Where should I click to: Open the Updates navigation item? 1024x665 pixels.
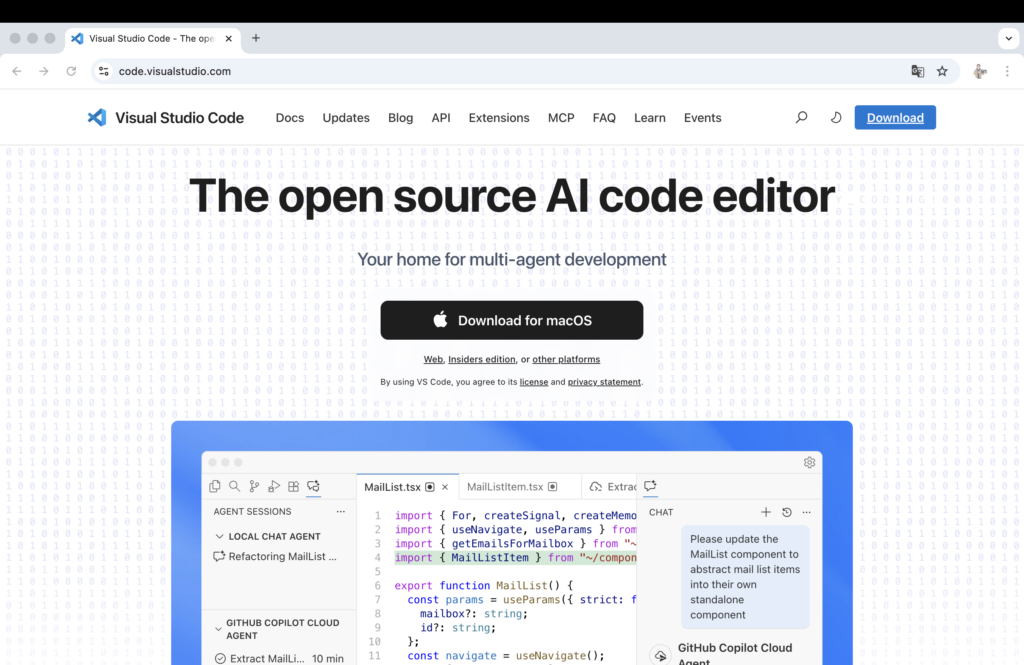(x=346, y=118)
